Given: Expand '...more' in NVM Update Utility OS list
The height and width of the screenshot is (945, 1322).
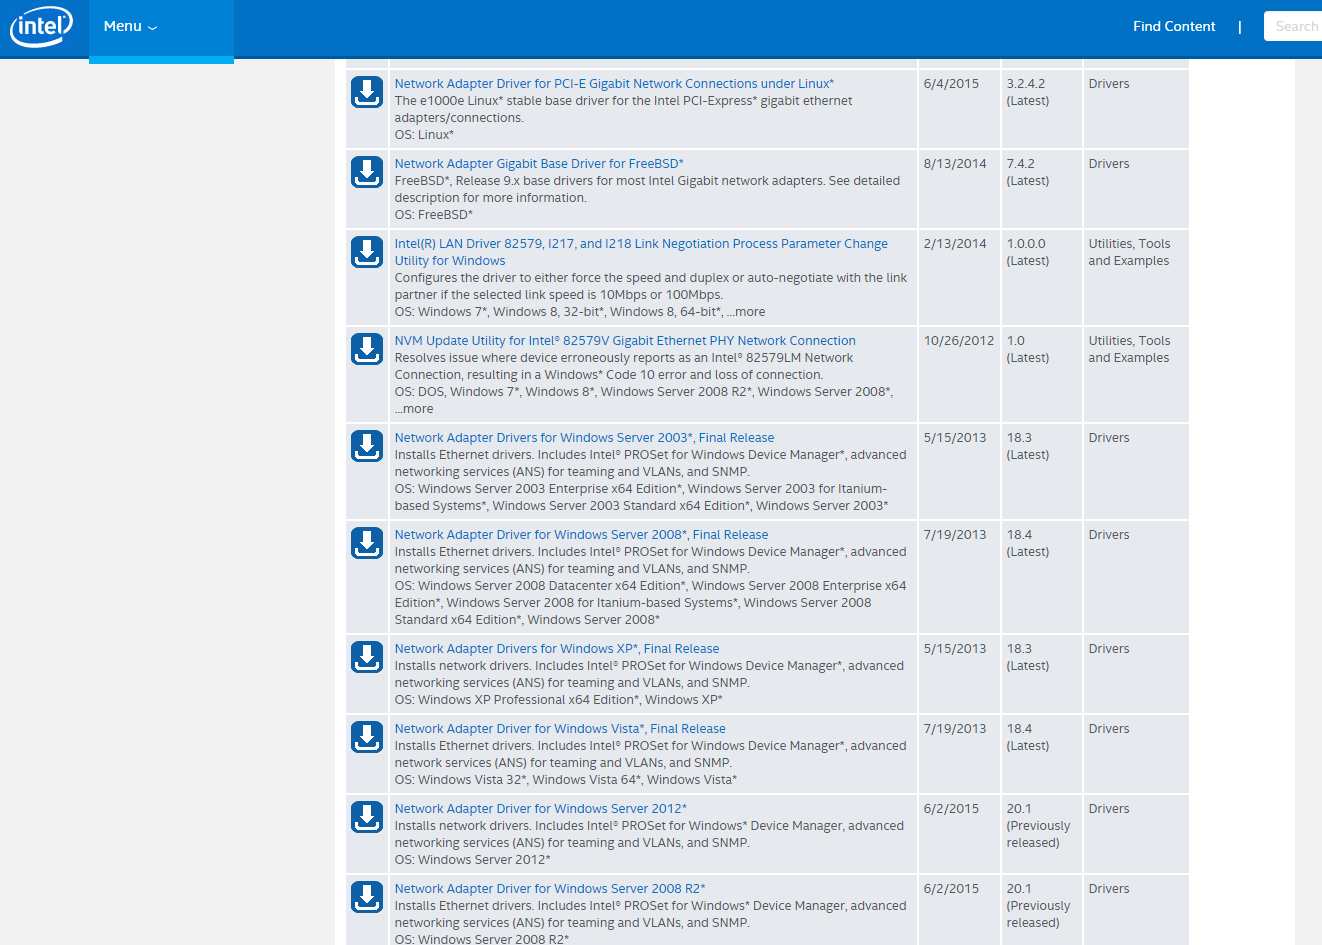Looking at the screenshot, I should (414, 409).
